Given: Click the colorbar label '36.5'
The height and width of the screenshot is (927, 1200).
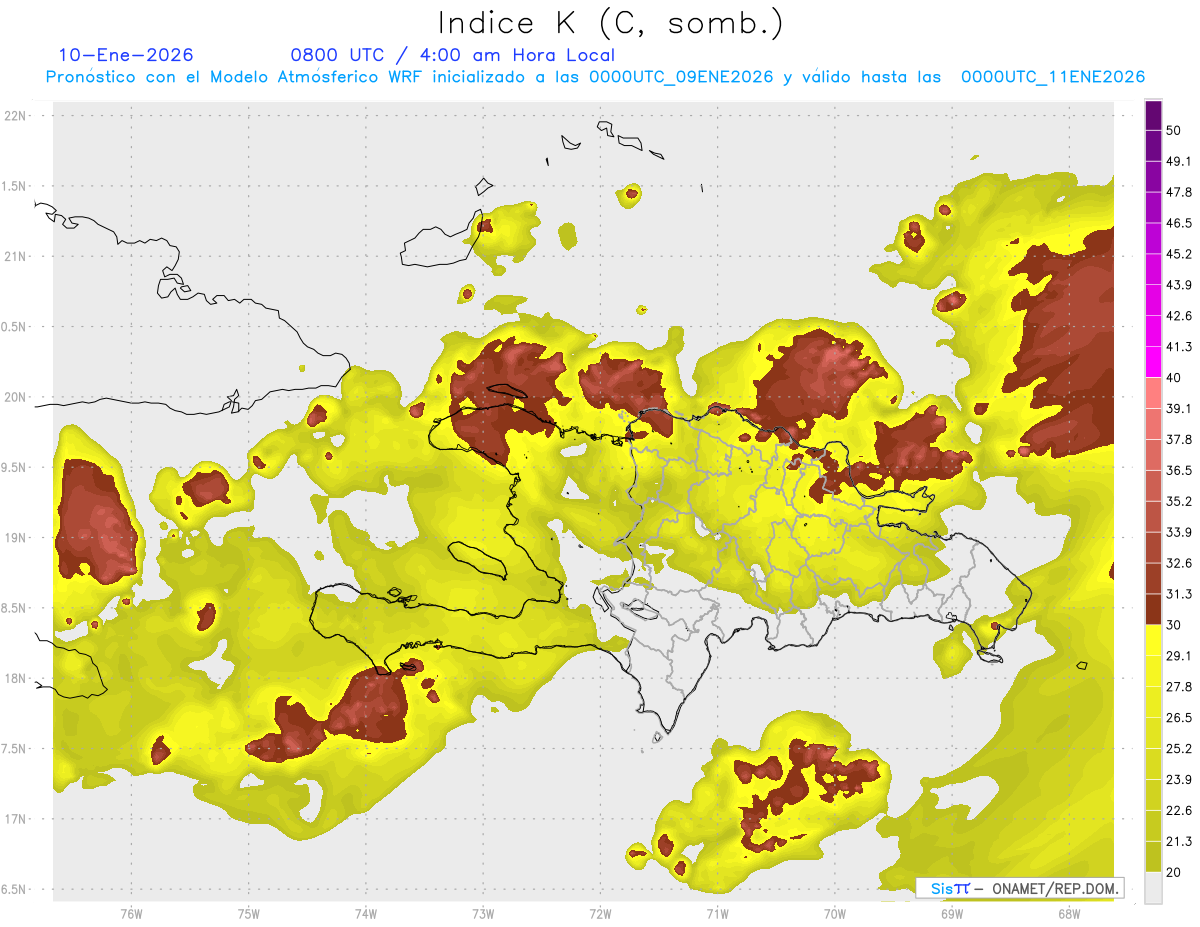Looking at the screenshot, I should [x=1179, y=471].
